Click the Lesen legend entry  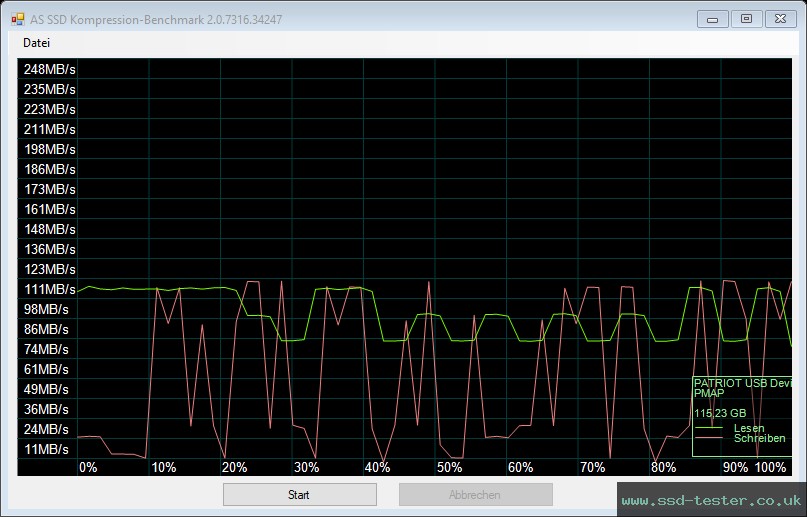749,428
